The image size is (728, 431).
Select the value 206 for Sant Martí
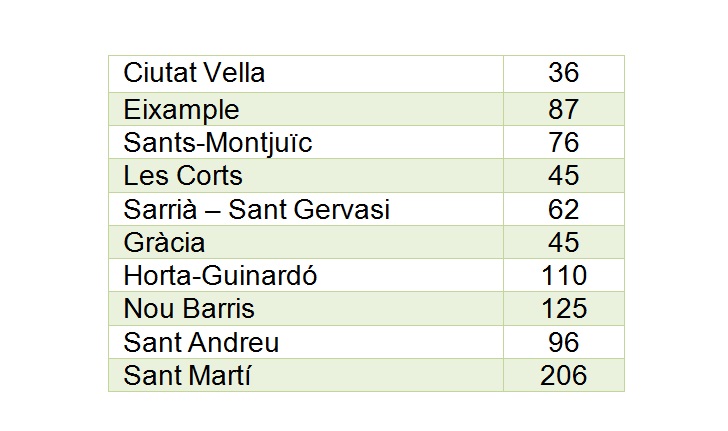coord(564,376)
